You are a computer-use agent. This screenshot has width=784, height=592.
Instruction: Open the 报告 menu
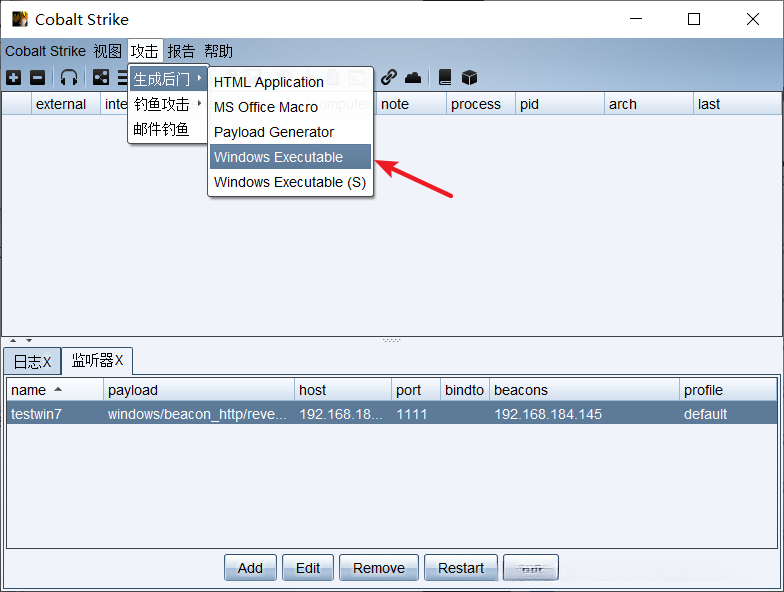[181, 51]
